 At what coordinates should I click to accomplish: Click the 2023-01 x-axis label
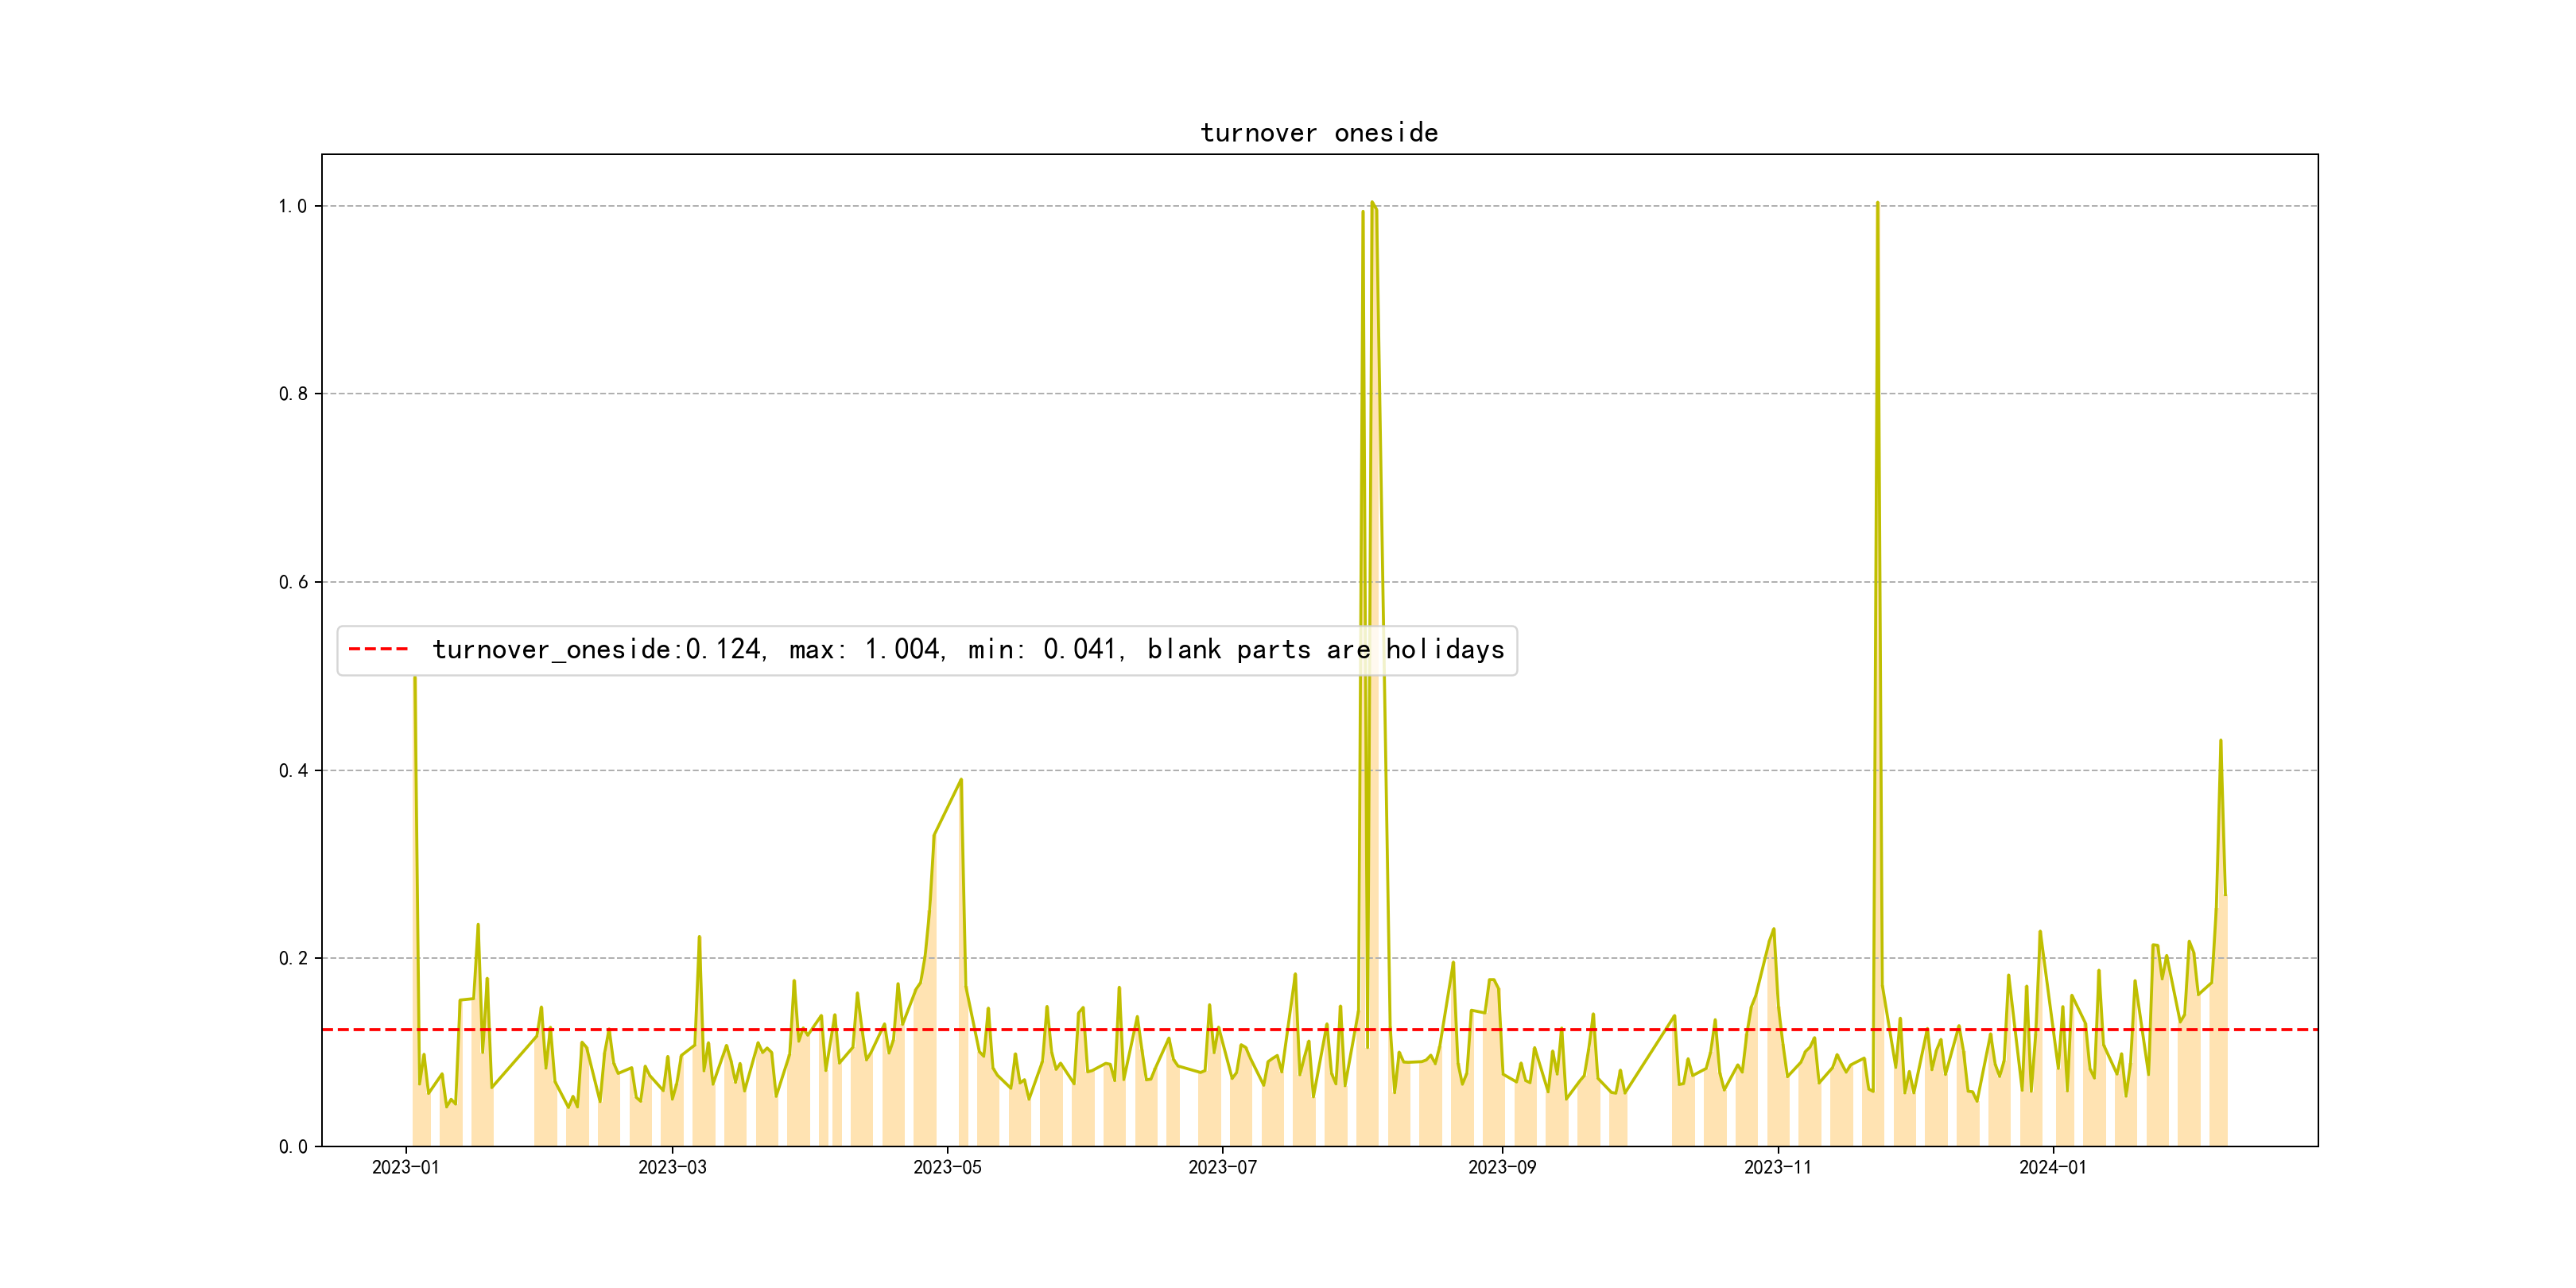click(x=405, y=1167)
